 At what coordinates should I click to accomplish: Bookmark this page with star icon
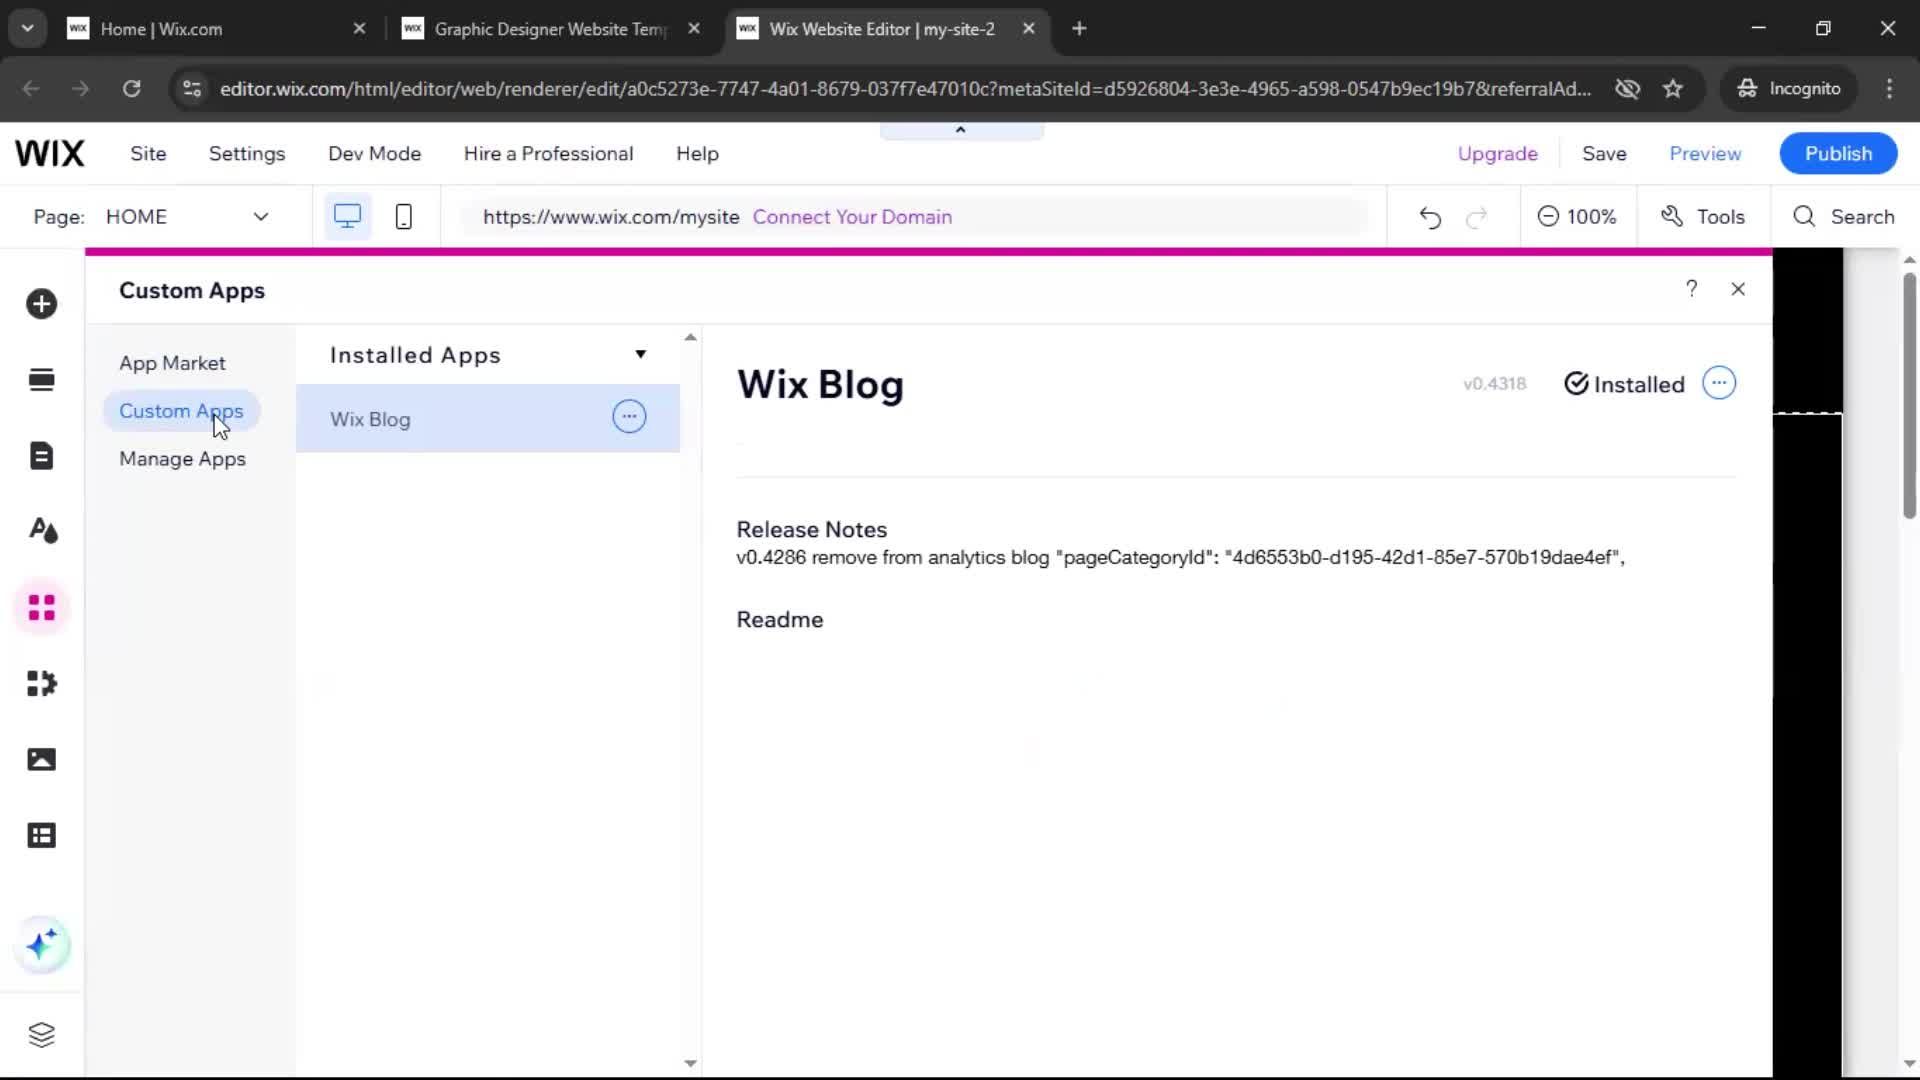tap(1673, 89)
